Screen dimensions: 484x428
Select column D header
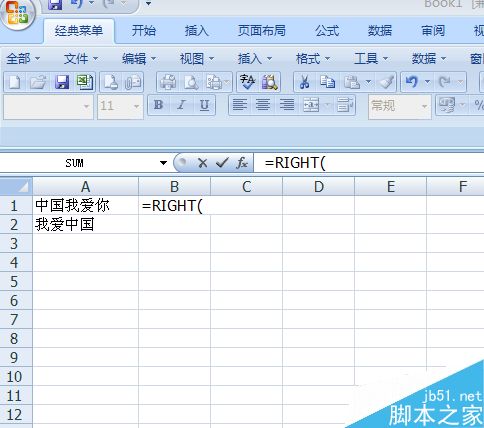pyautogui.click(x=319, y=187)
